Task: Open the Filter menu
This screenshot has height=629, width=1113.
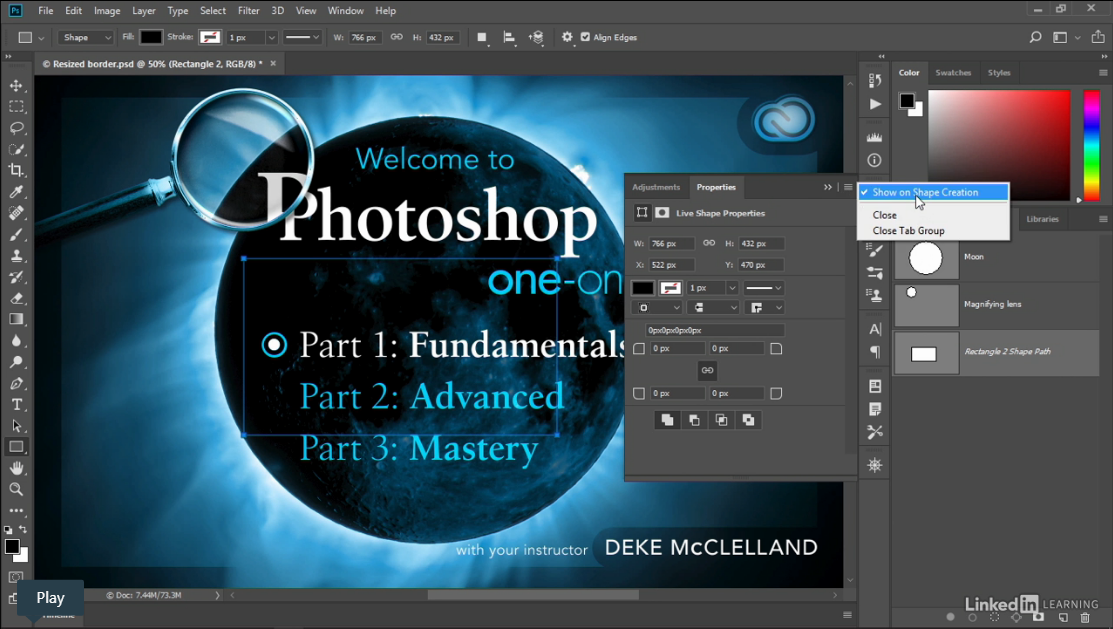Action: pos(248,11)
